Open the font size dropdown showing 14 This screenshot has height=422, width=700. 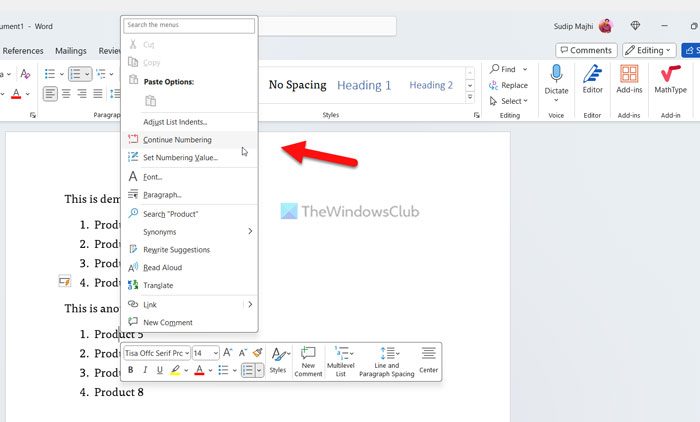216,353
